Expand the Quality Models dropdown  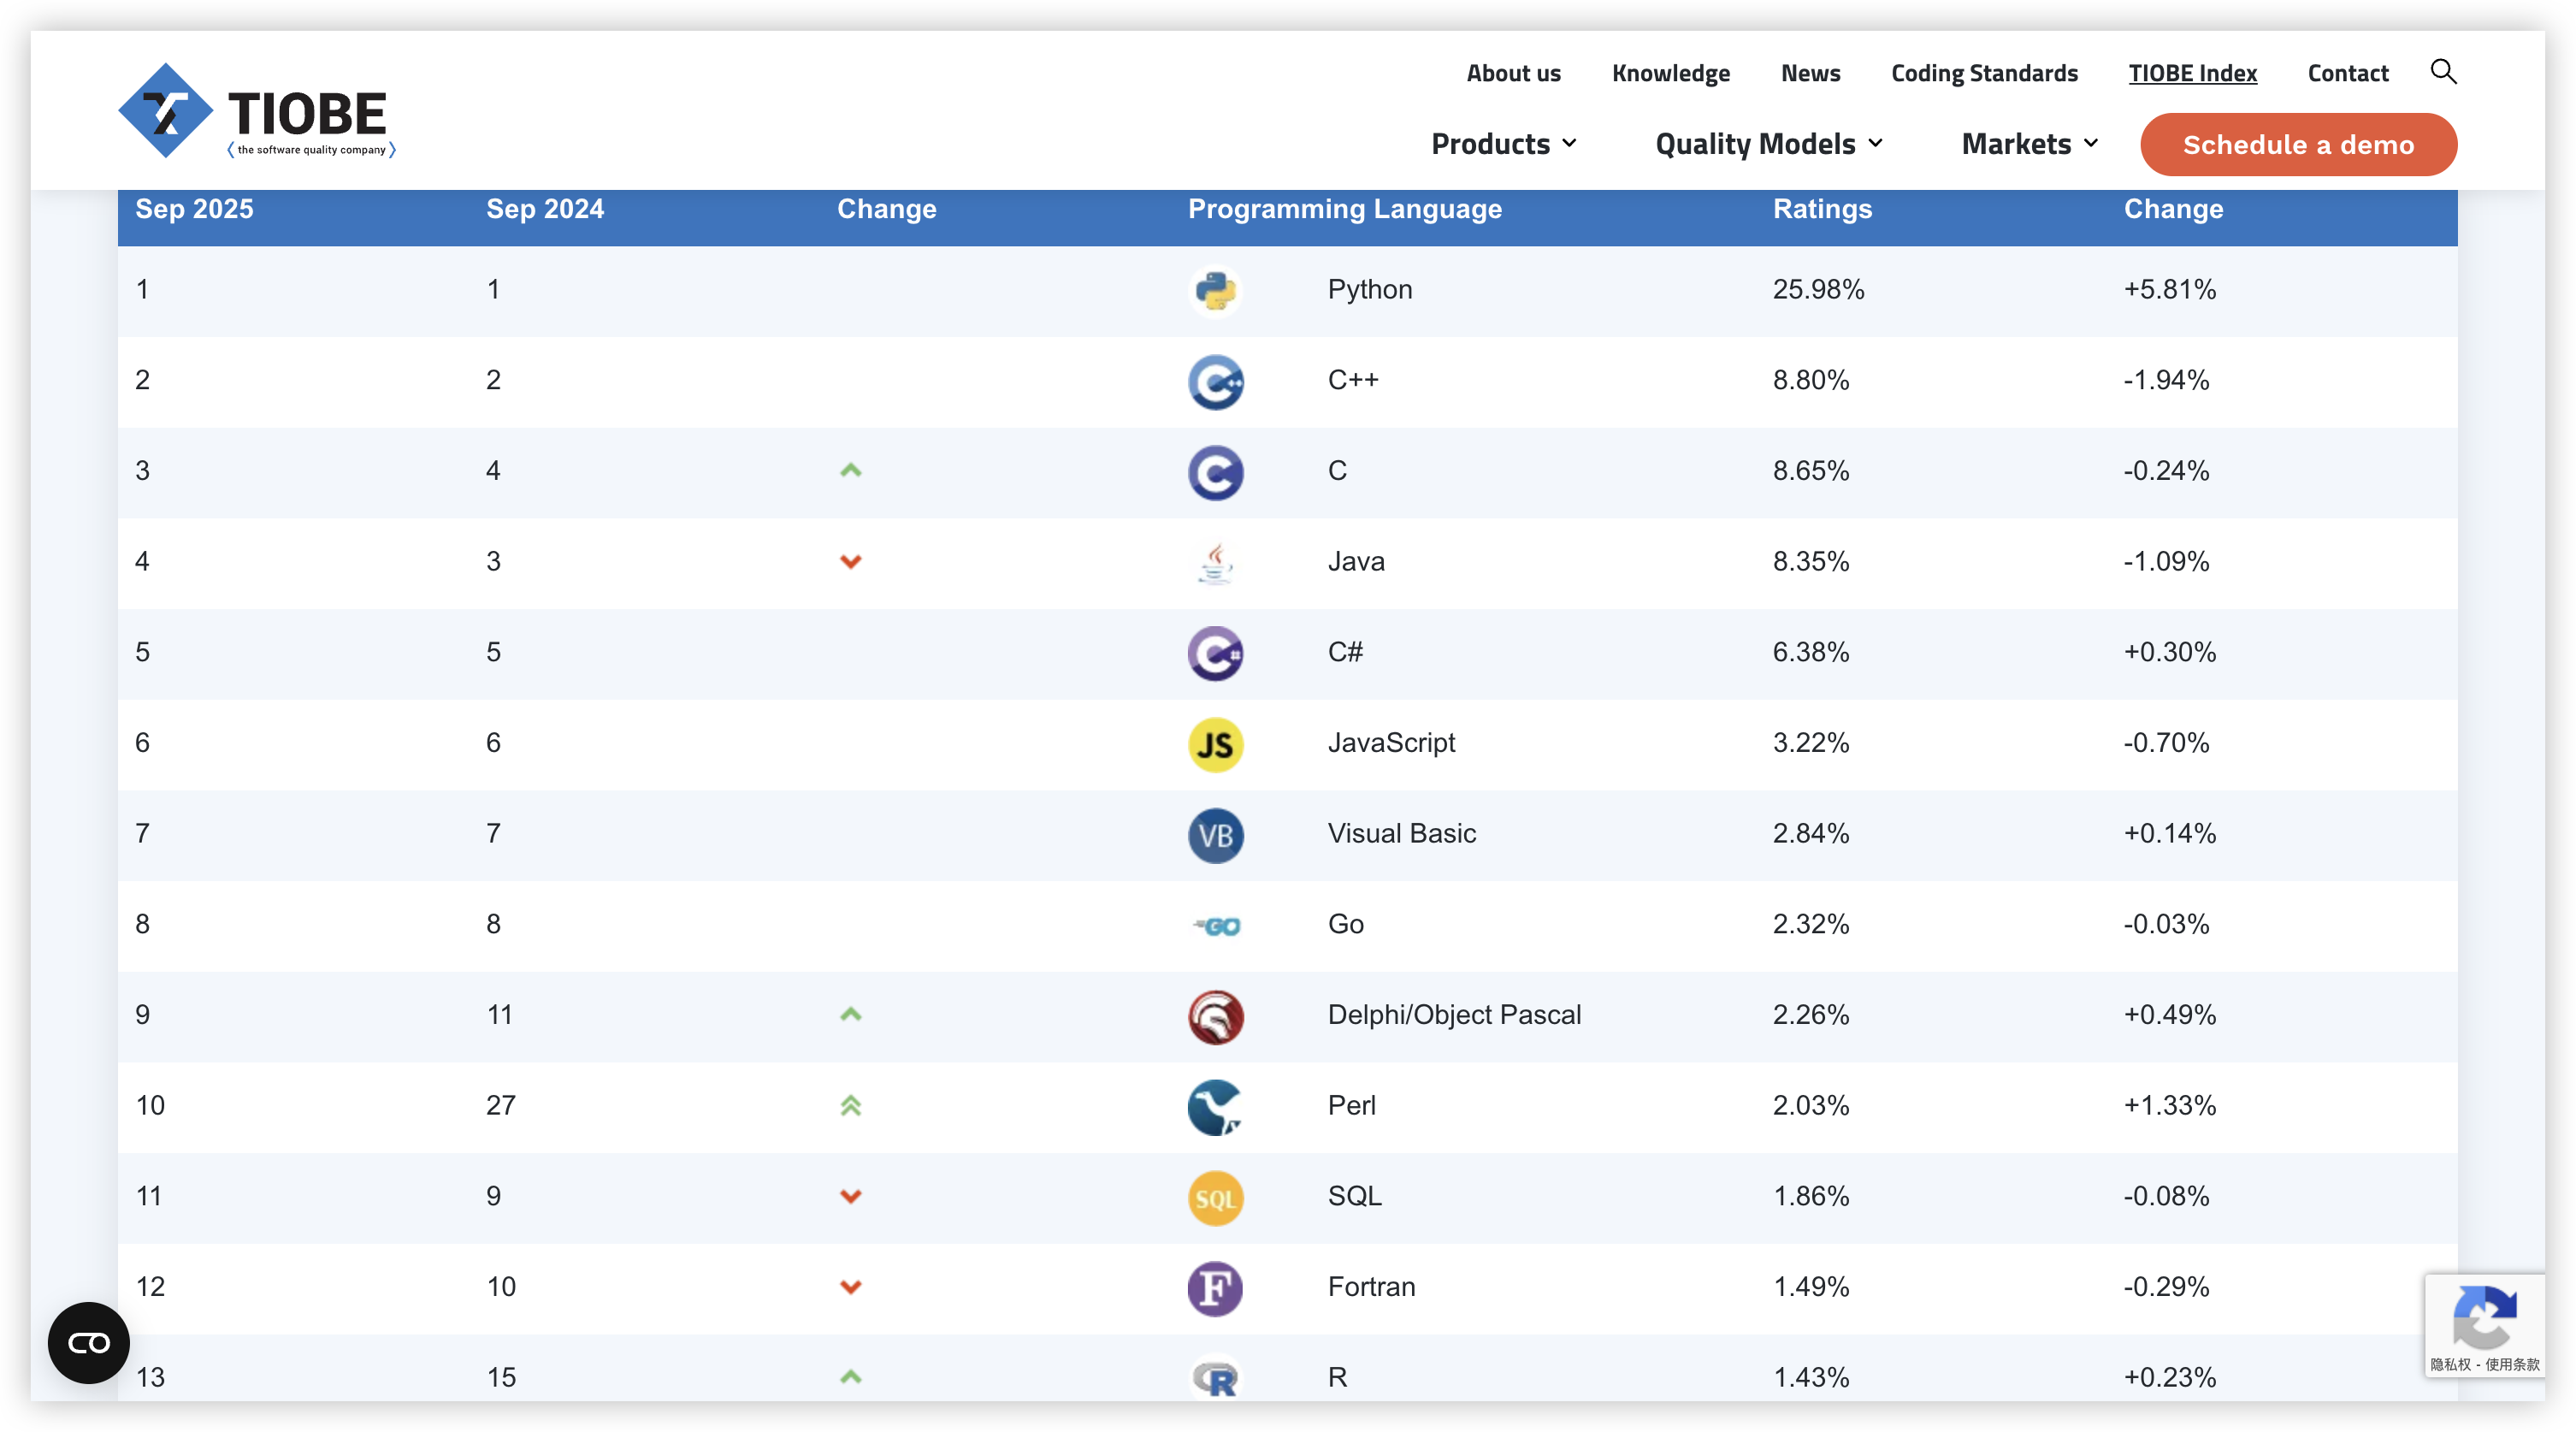(x=1768, y=144)
